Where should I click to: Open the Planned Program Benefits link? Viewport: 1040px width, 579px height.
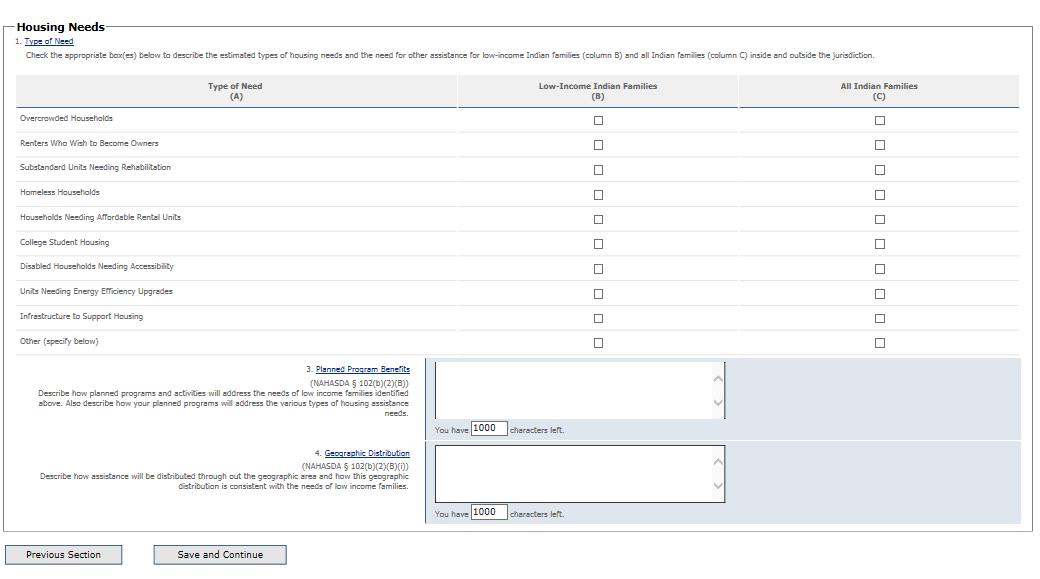click(362, 370)
